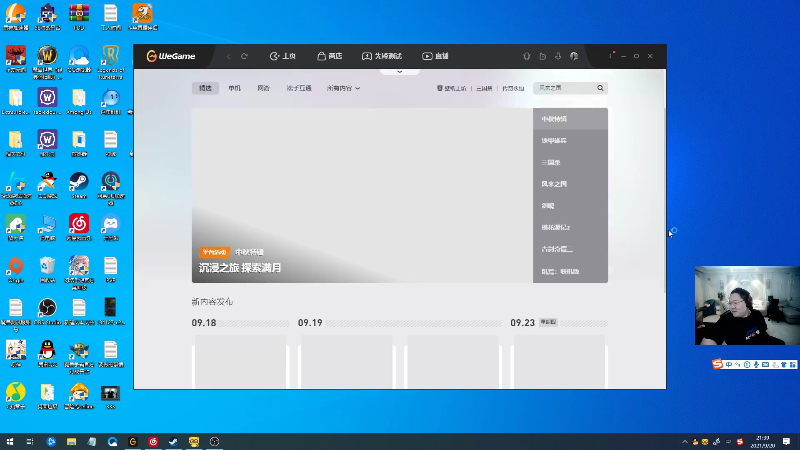This screenshot has height=450, width=800.
Task: Open the first game card under 09.18
Action: 241,362
